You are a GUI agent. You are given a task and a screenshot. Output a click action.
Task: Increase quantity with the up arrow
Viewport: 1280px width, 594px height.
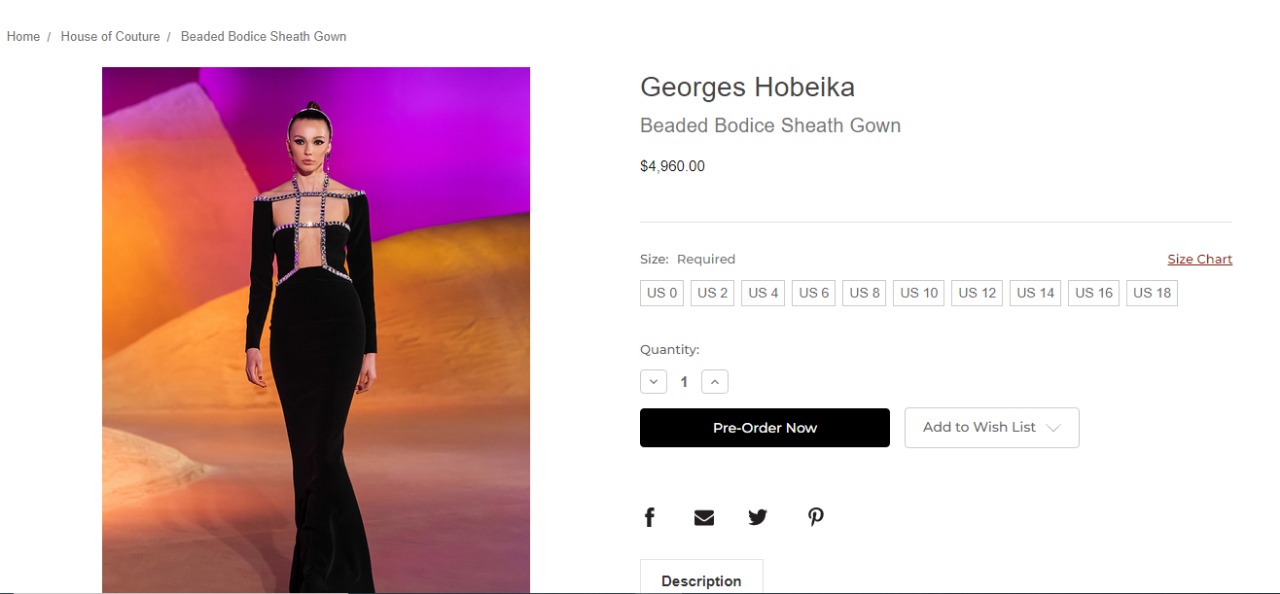(x=715, y=382)
